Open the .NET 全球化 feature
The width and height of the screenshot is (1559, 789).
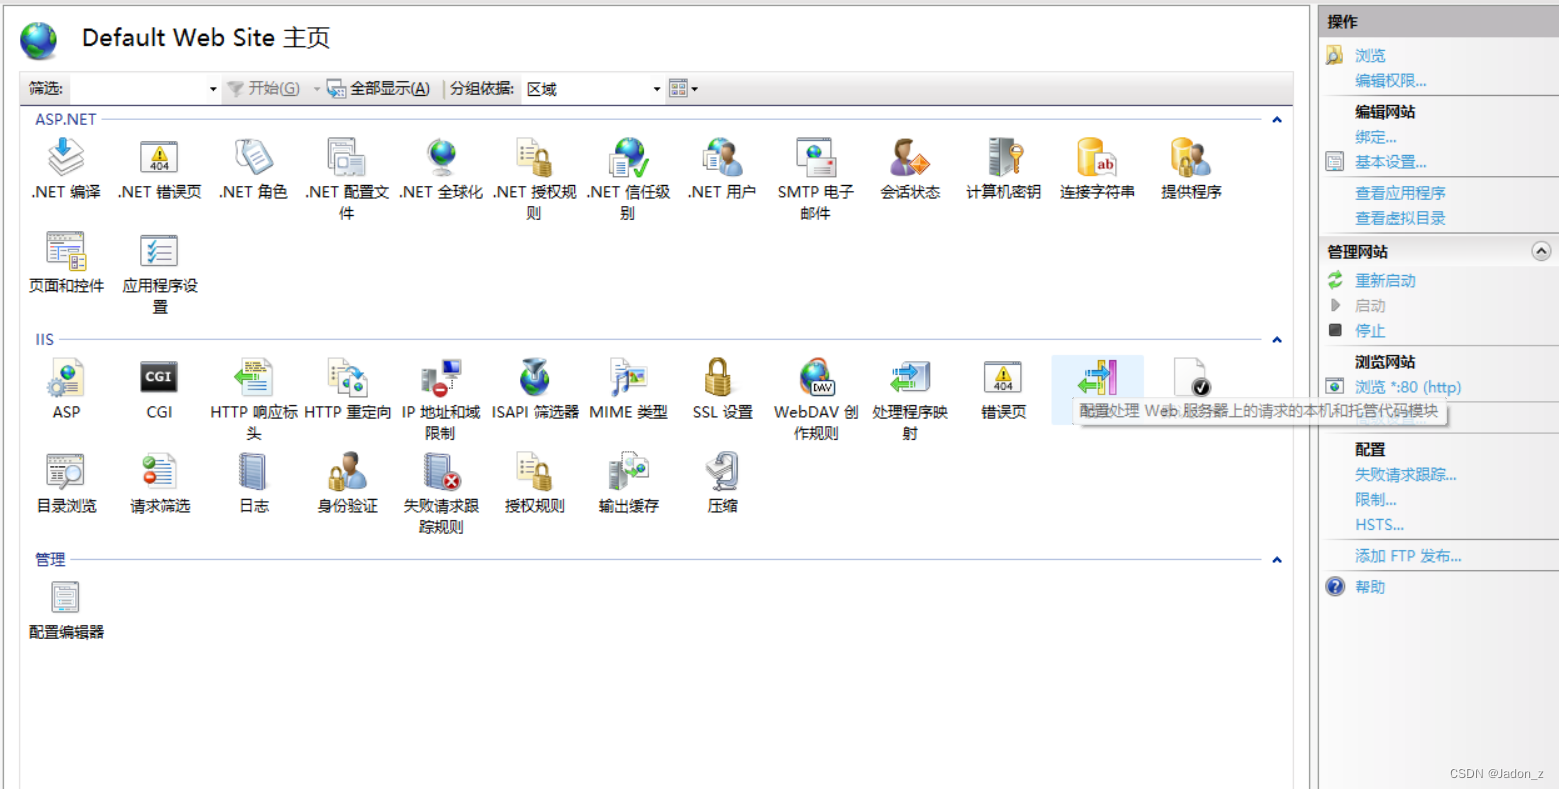(x=440, y=168)
